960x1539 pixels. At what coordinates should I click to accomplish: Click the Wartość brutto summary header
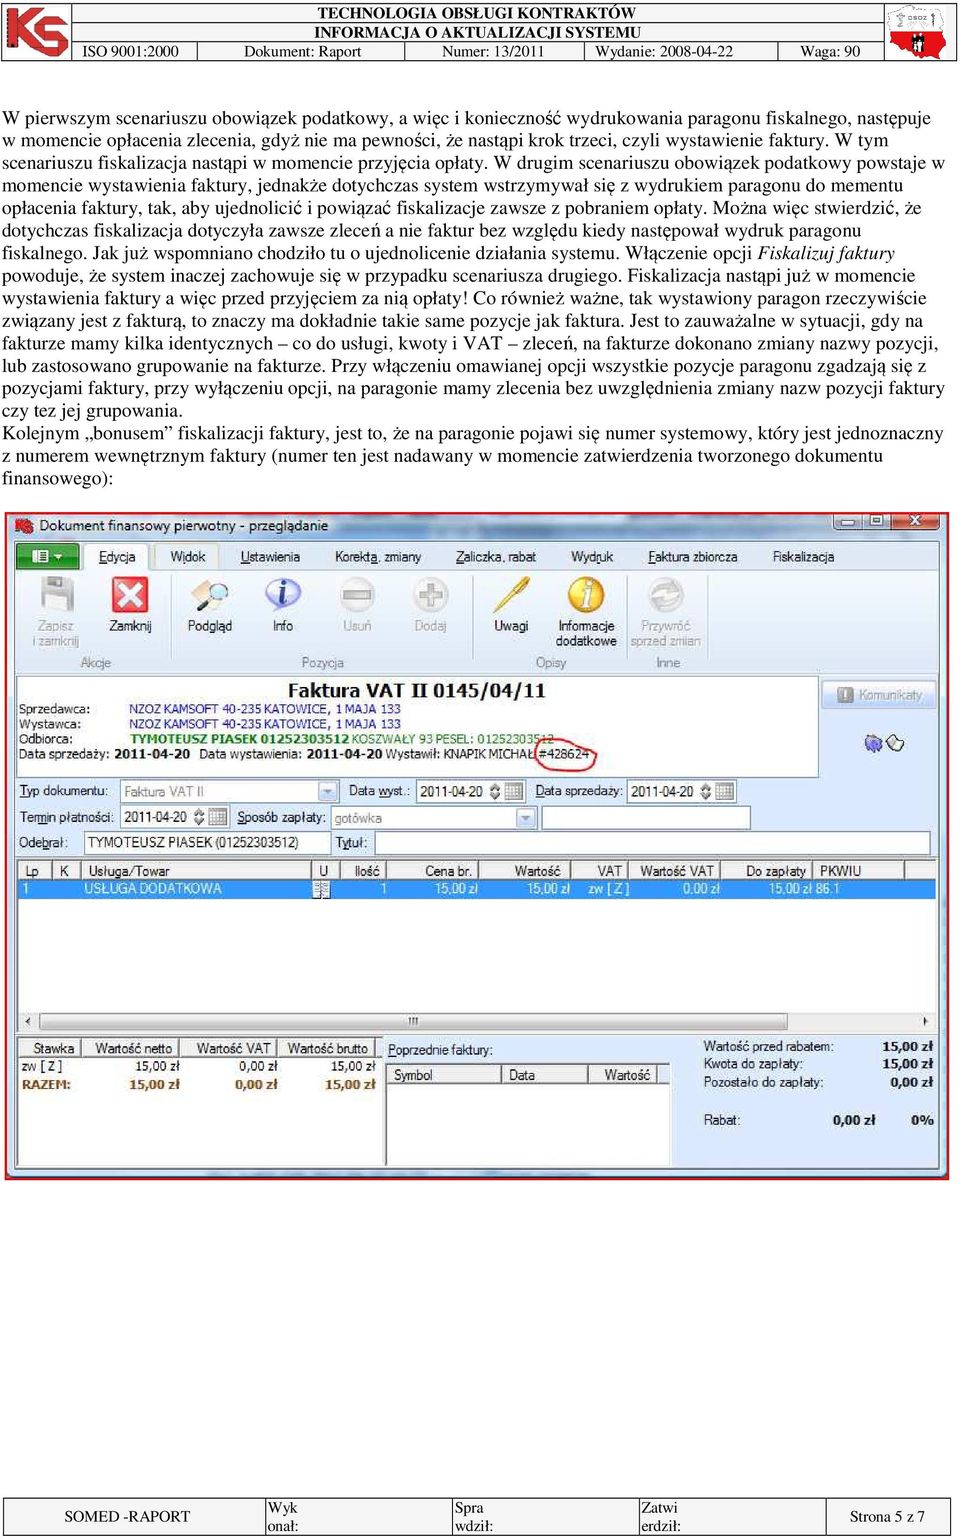tap(327, 1048)
